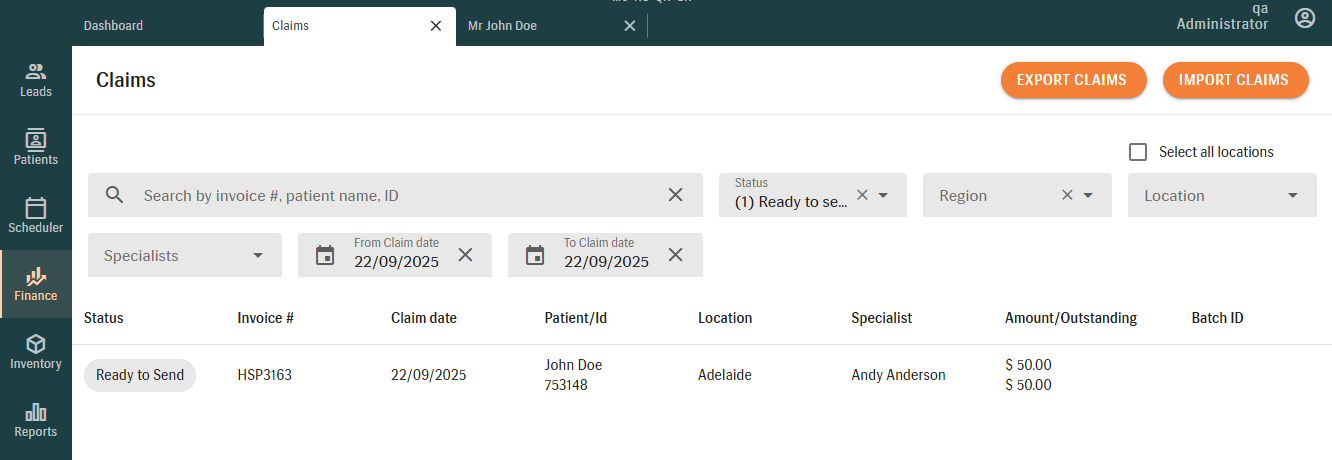Go to Patients in the sidebar
The width and height of the screenshot is (1332, 460).
point(36,148)
